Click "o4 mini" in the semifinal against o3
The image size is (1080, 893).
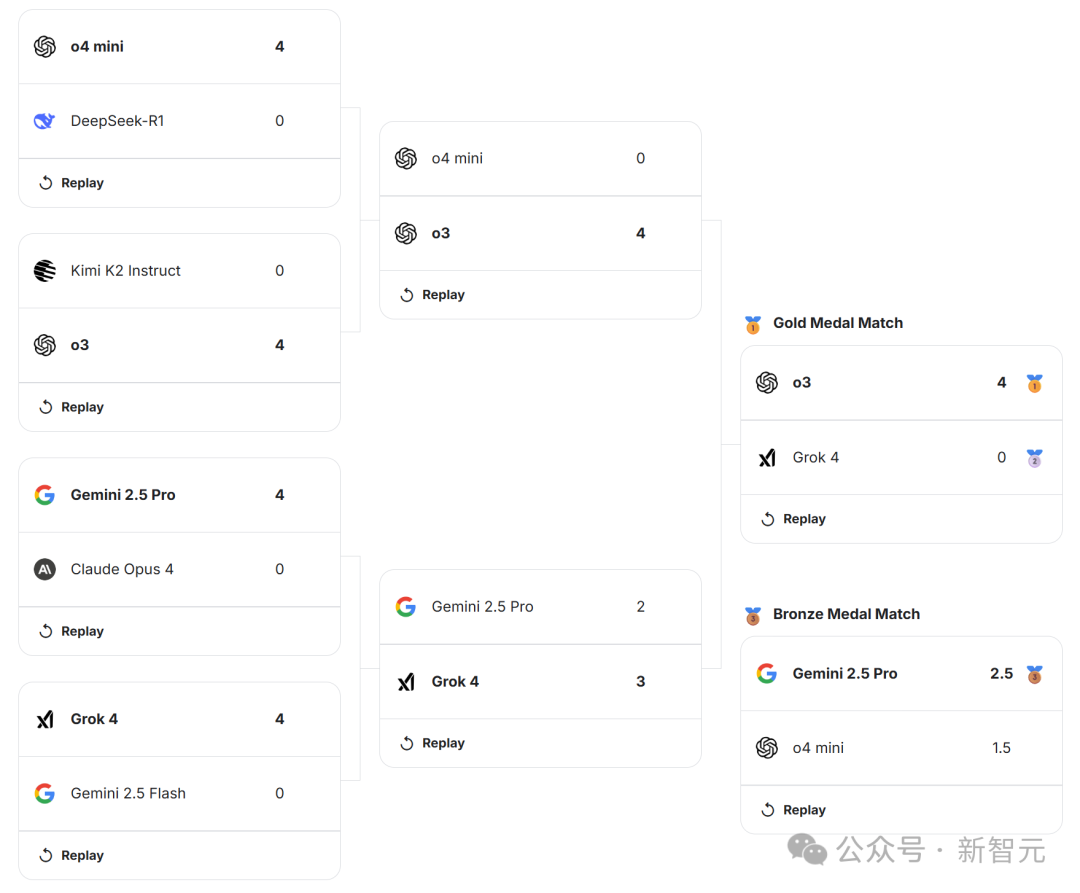457,158
